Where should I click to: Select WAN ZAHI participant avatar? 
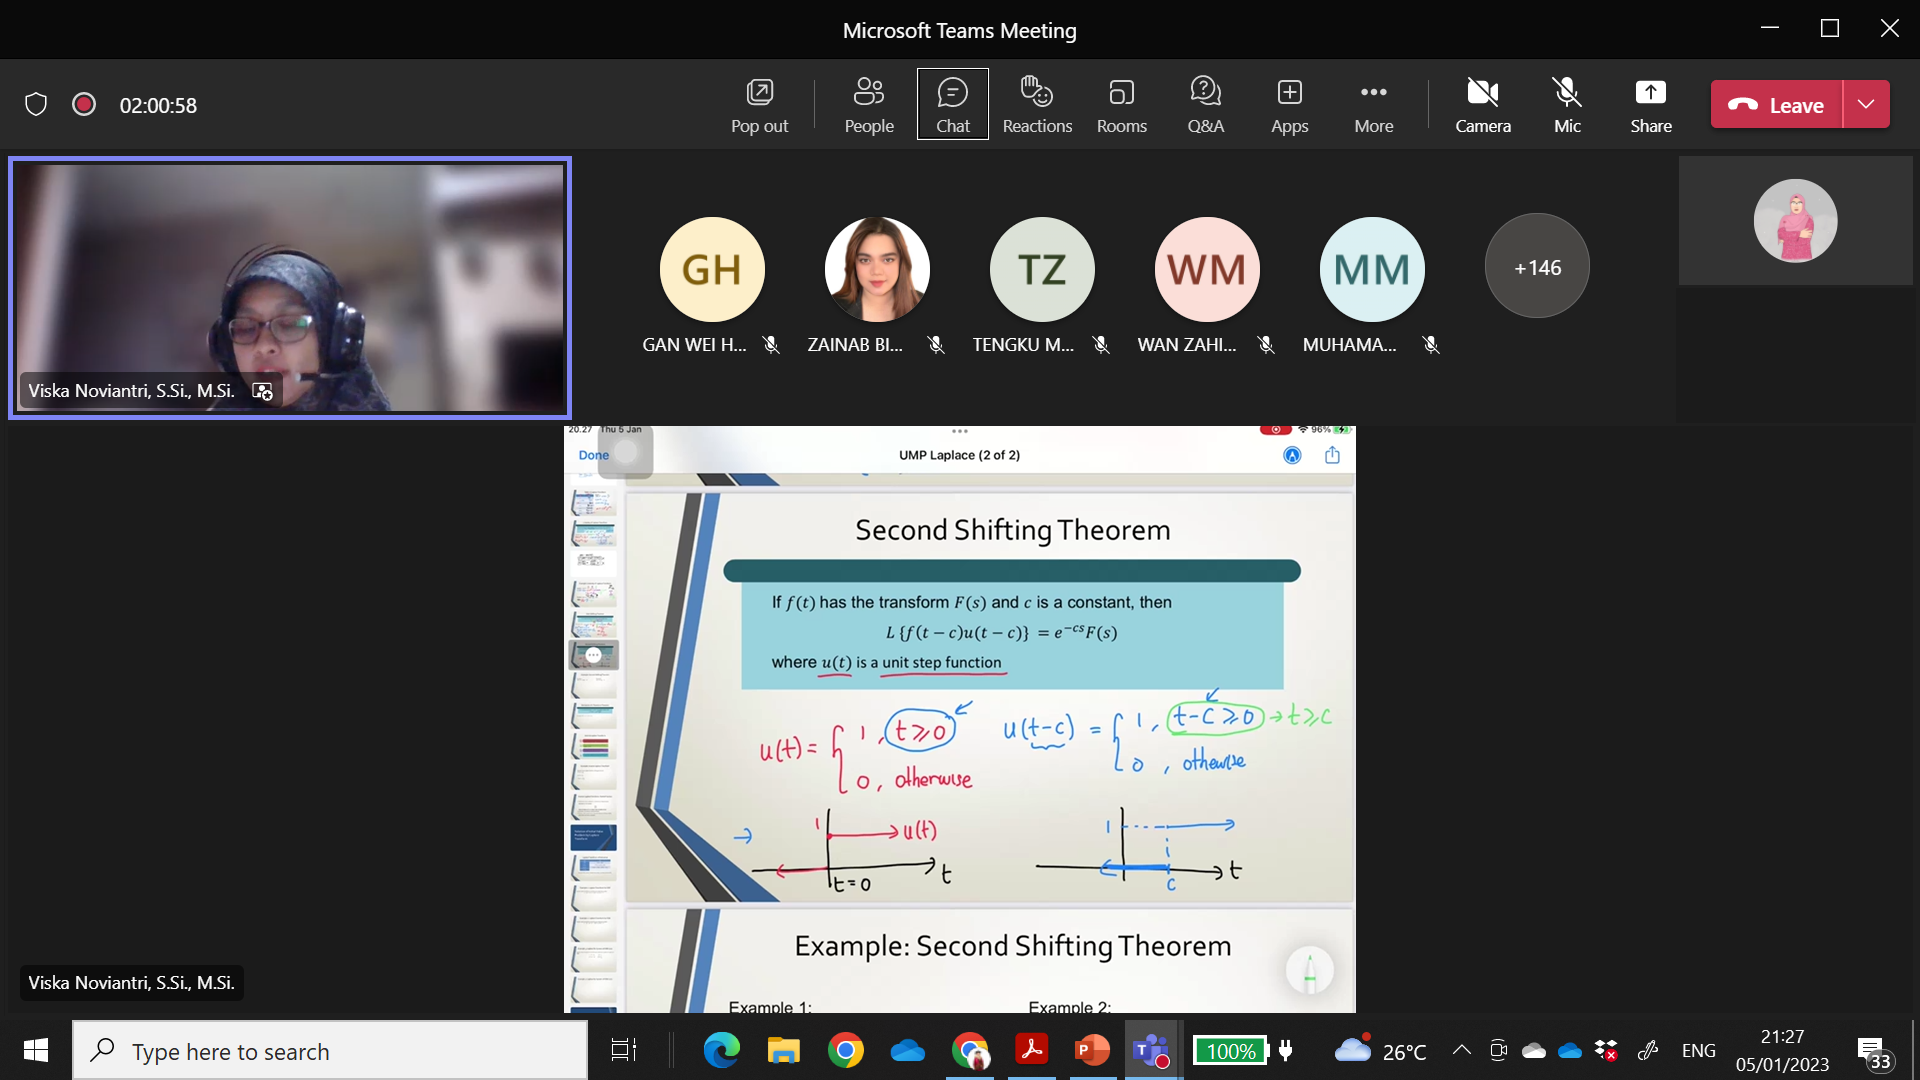pyautogui.click(x=1206, y=269)
